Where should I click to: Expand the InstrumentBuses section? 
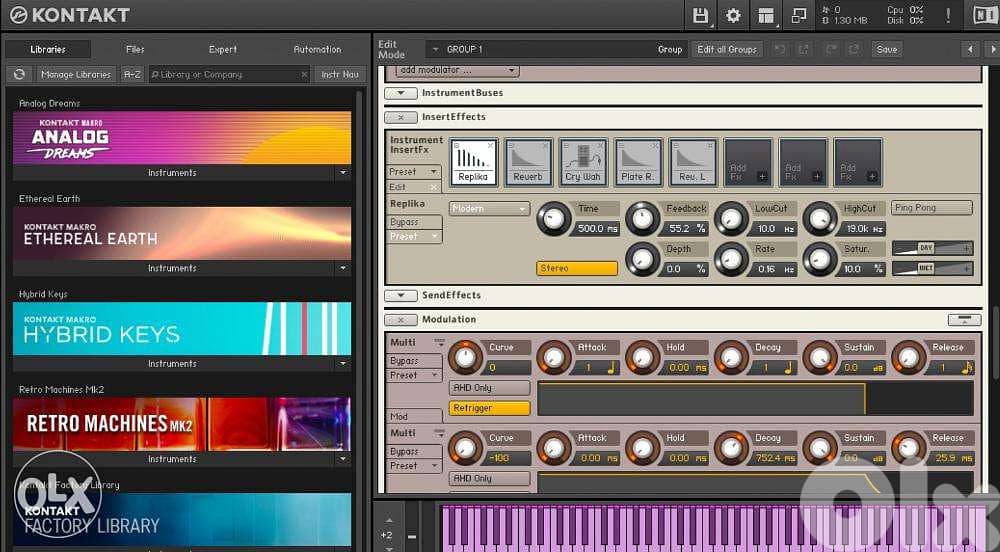pyautogui.click(x=401, y=93)
